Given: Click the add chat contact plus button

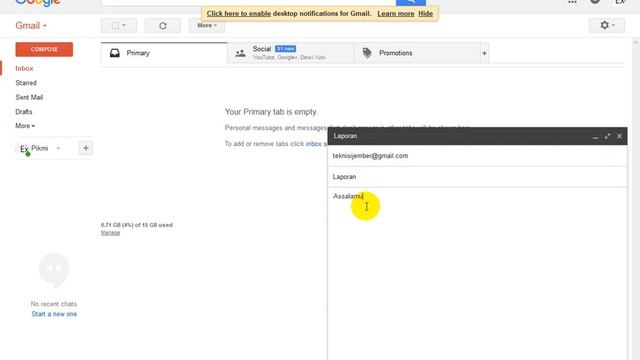Looking at the screenshot, I should point(86,148).
